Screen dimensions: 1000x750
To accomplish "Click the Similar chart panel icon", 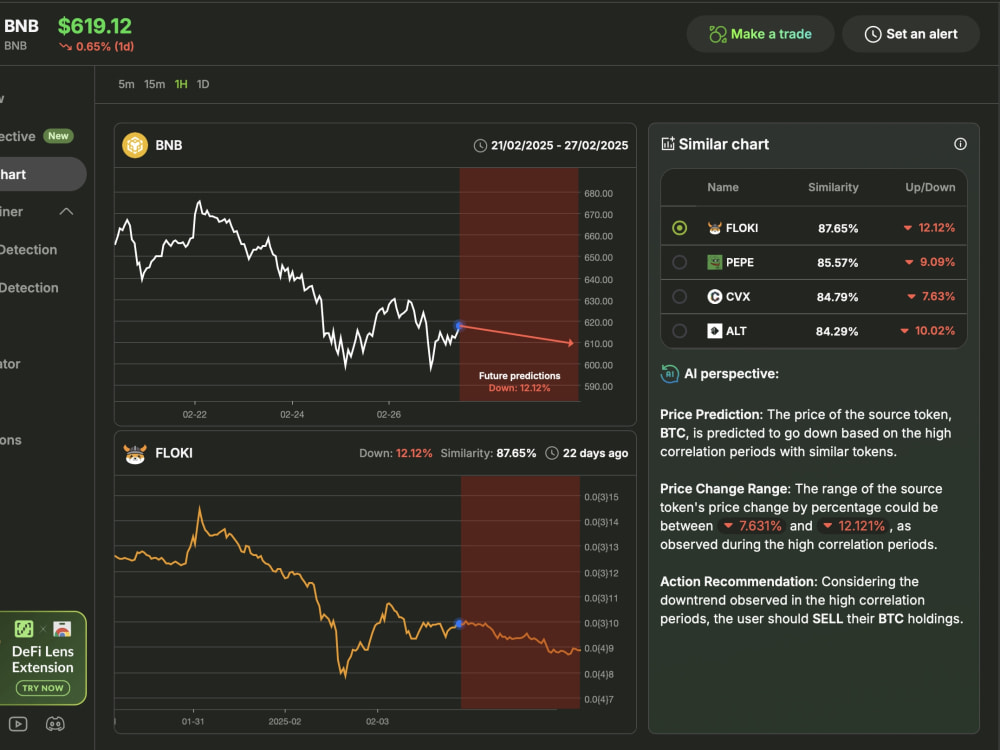I will pos(668,143).
